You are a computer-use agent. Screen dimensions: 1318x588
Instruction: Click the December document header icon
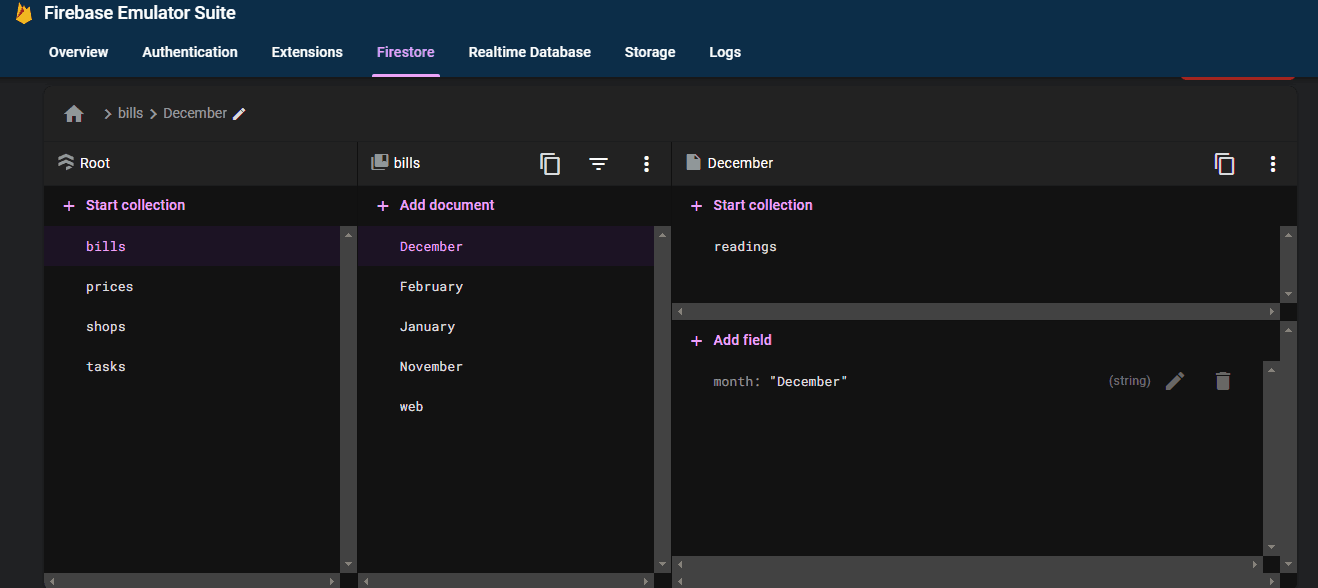pyautogui.click(x=693, y=163)
